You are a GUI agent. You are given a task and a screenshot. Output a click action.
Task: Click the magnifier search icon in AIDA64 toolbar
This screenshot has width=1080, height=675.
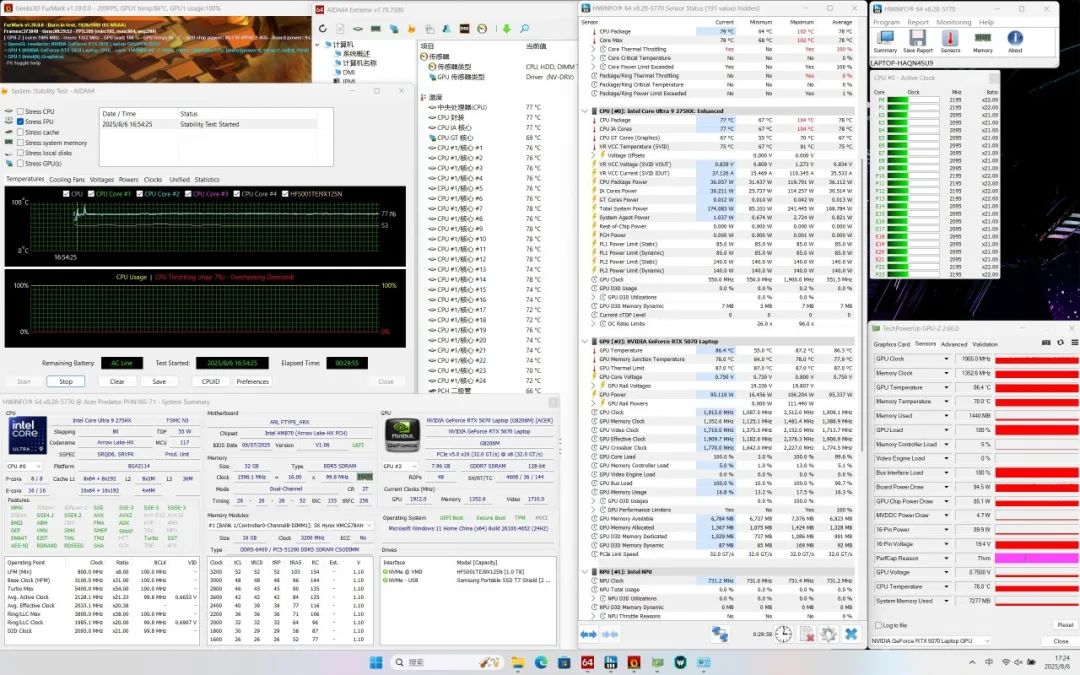click(524, 28)
